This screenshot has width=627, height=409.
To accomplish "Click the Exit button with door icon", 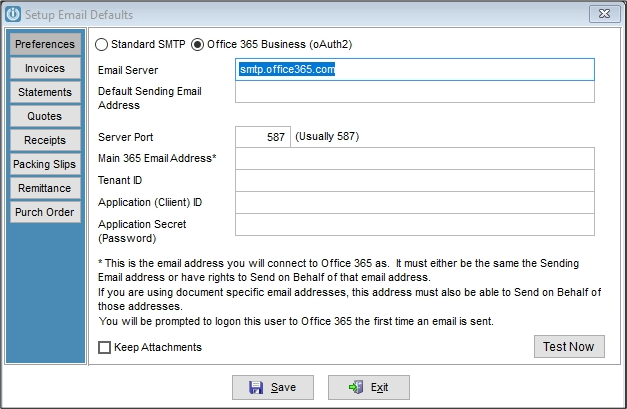I will point(369,387).
